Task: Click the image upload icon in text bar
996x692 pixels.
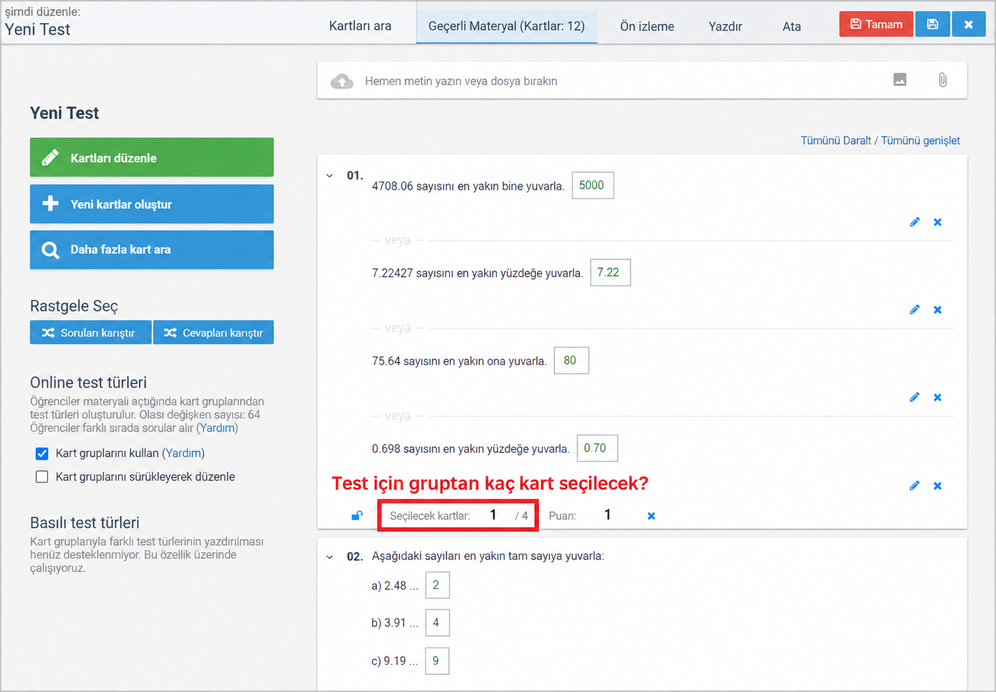Action: click(x=899, y=79)
